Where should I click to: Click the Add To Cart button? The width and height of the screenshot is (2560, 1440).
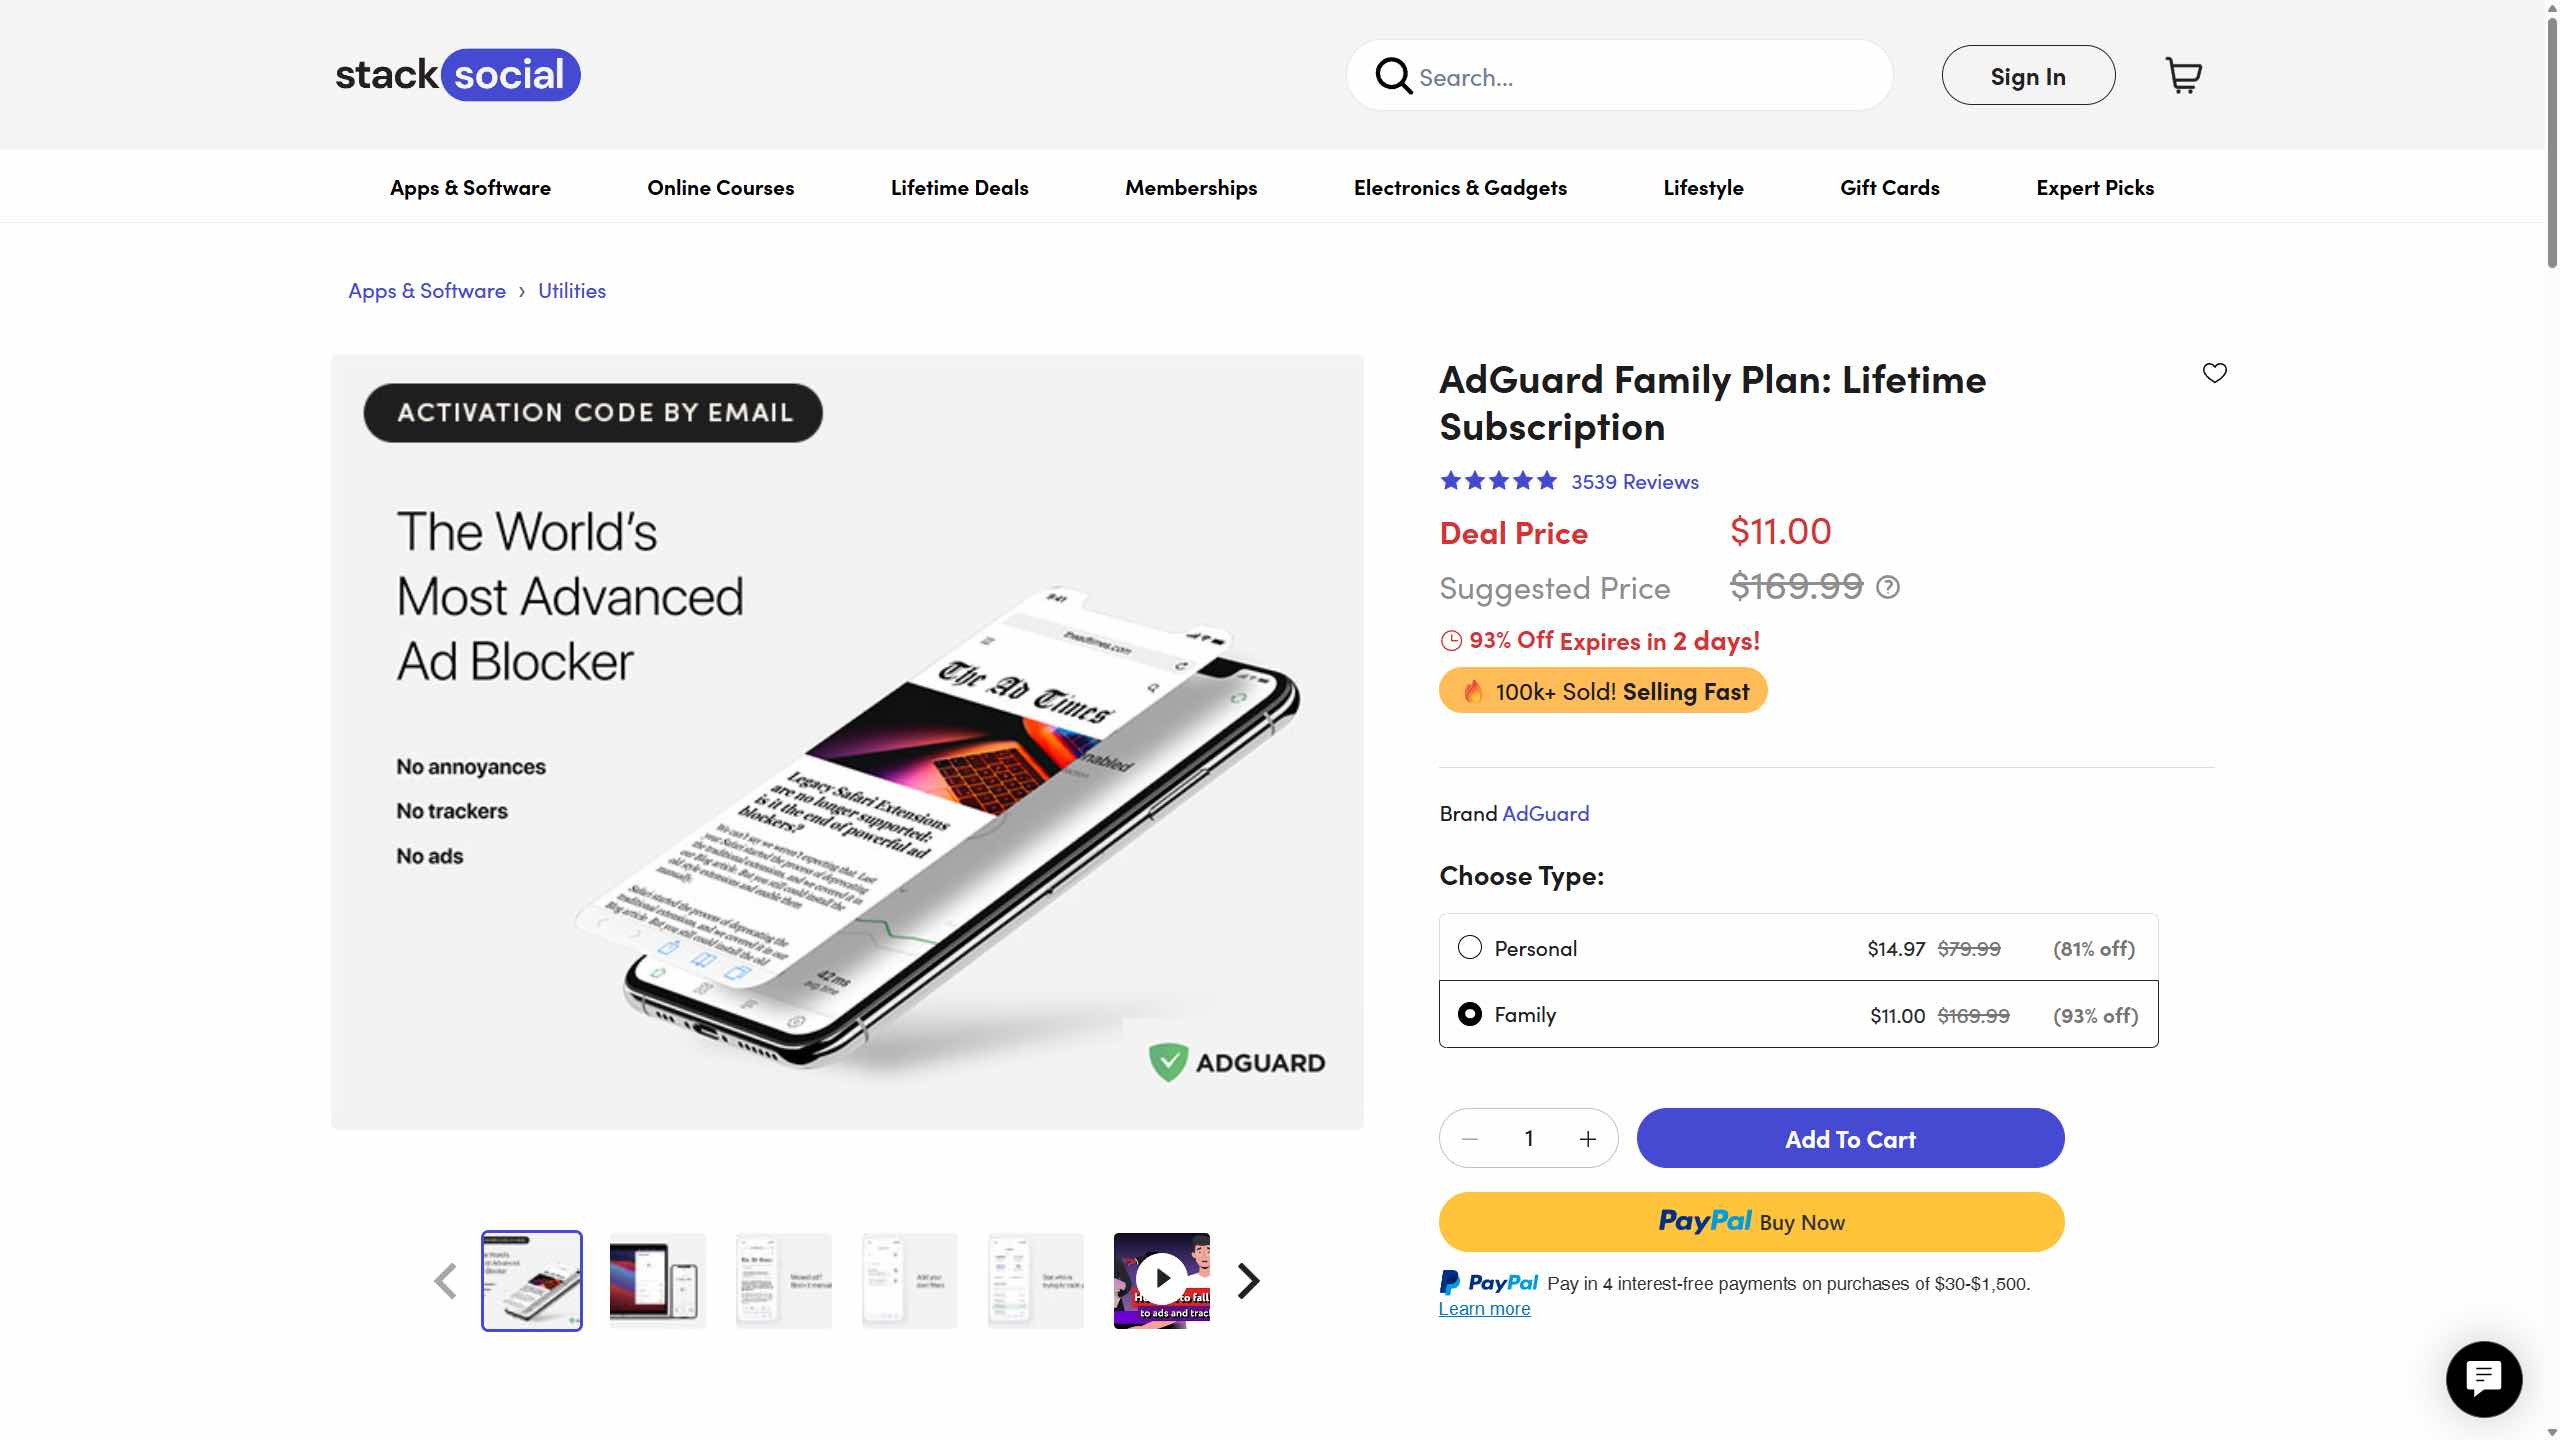pos(1849,1139)
